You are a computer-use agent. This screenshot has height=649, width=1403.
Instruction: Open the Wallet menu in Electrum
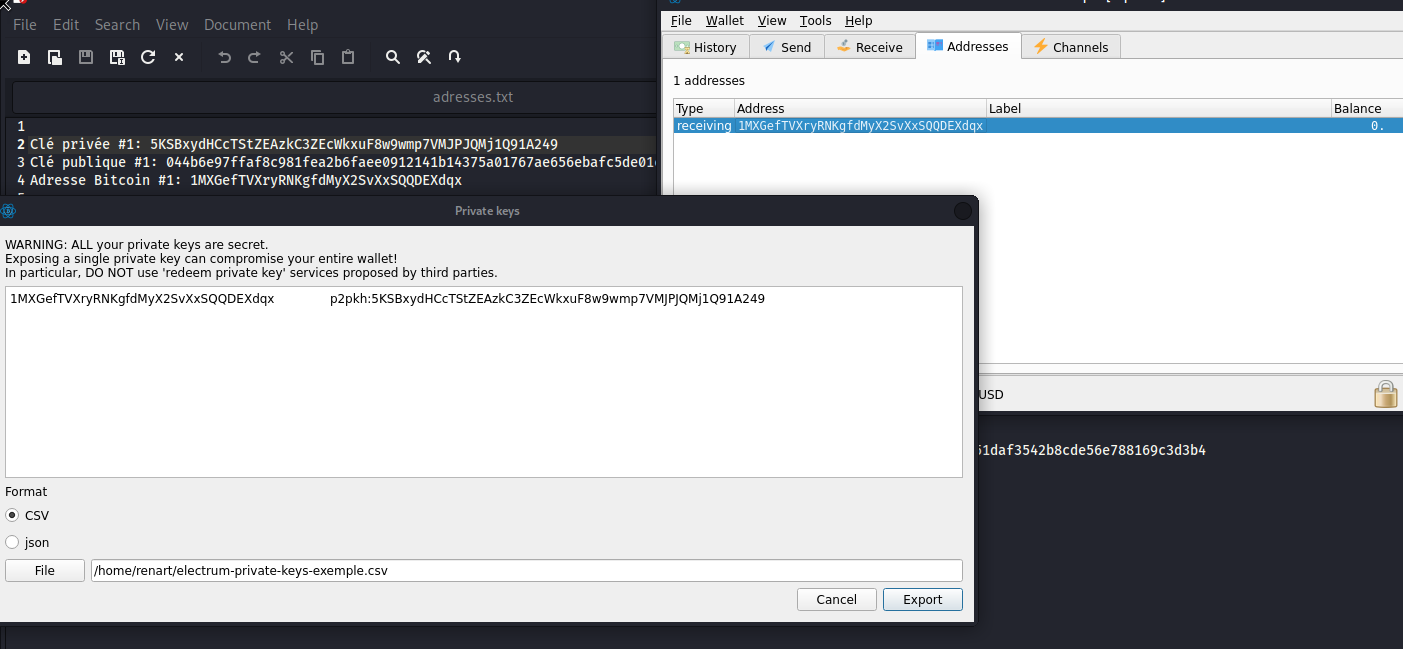pos(724,20)
